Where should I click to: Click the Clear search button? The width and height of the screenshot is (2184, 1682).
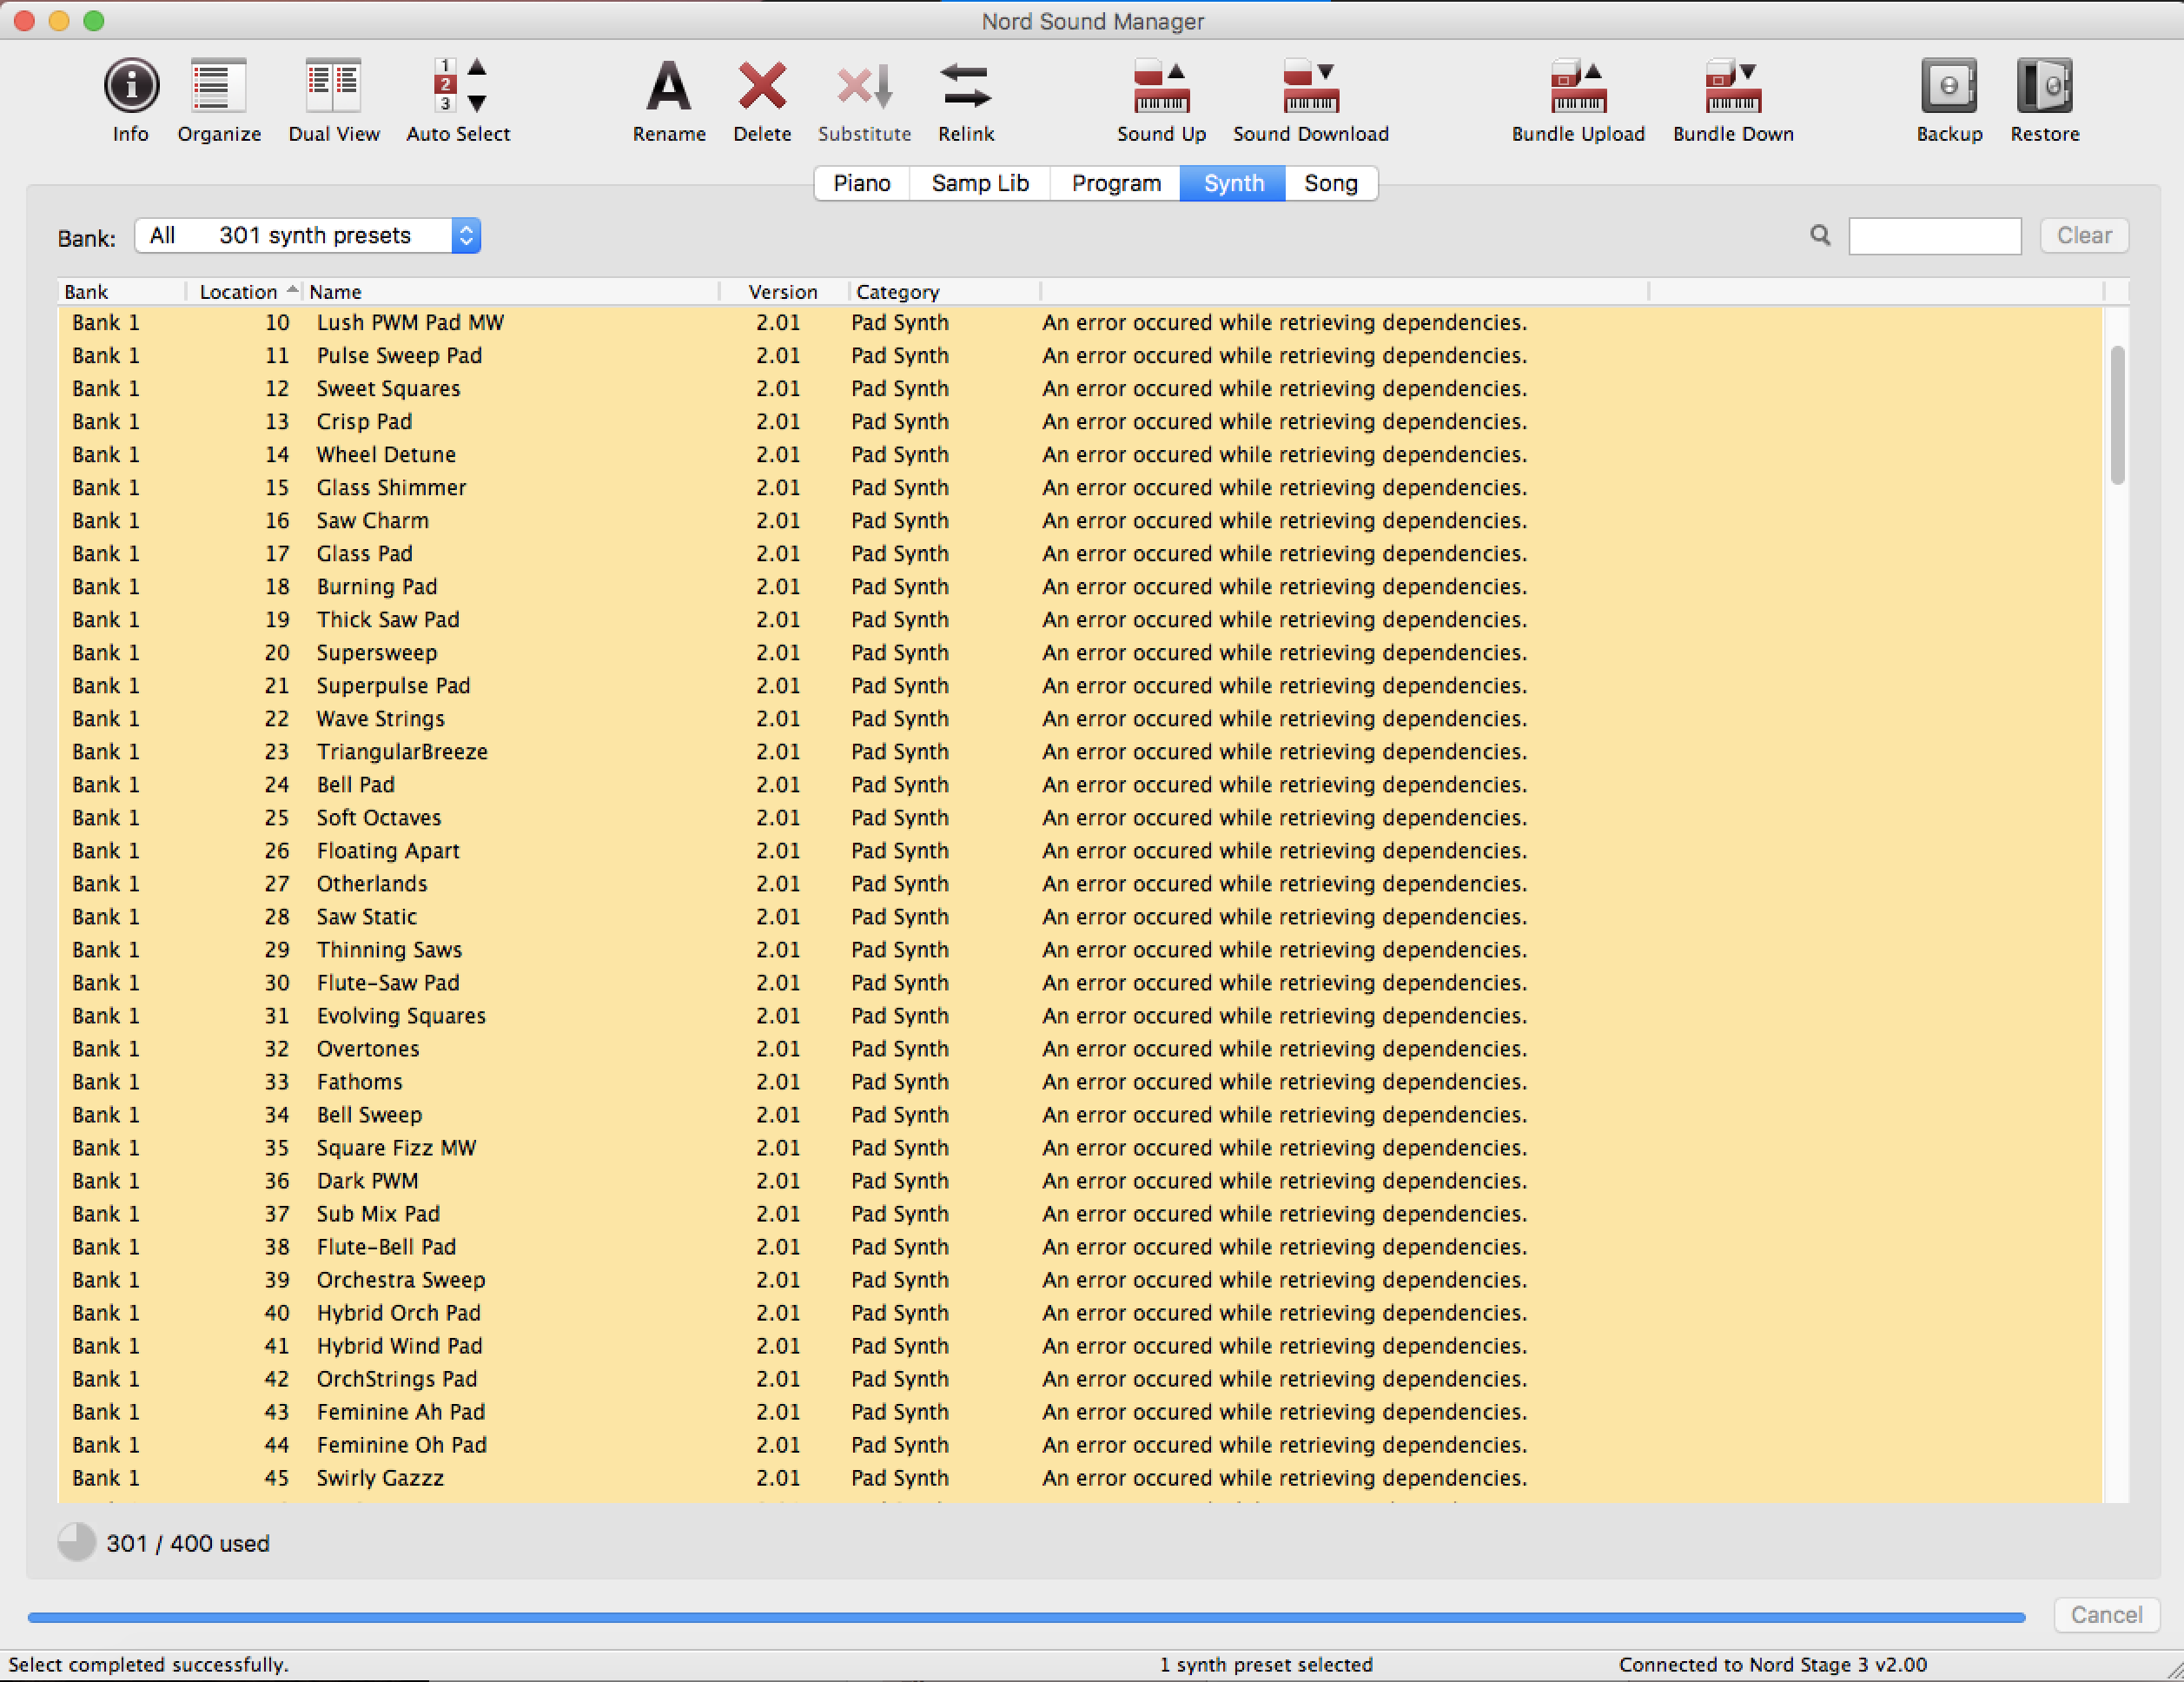pos(2084,235)
